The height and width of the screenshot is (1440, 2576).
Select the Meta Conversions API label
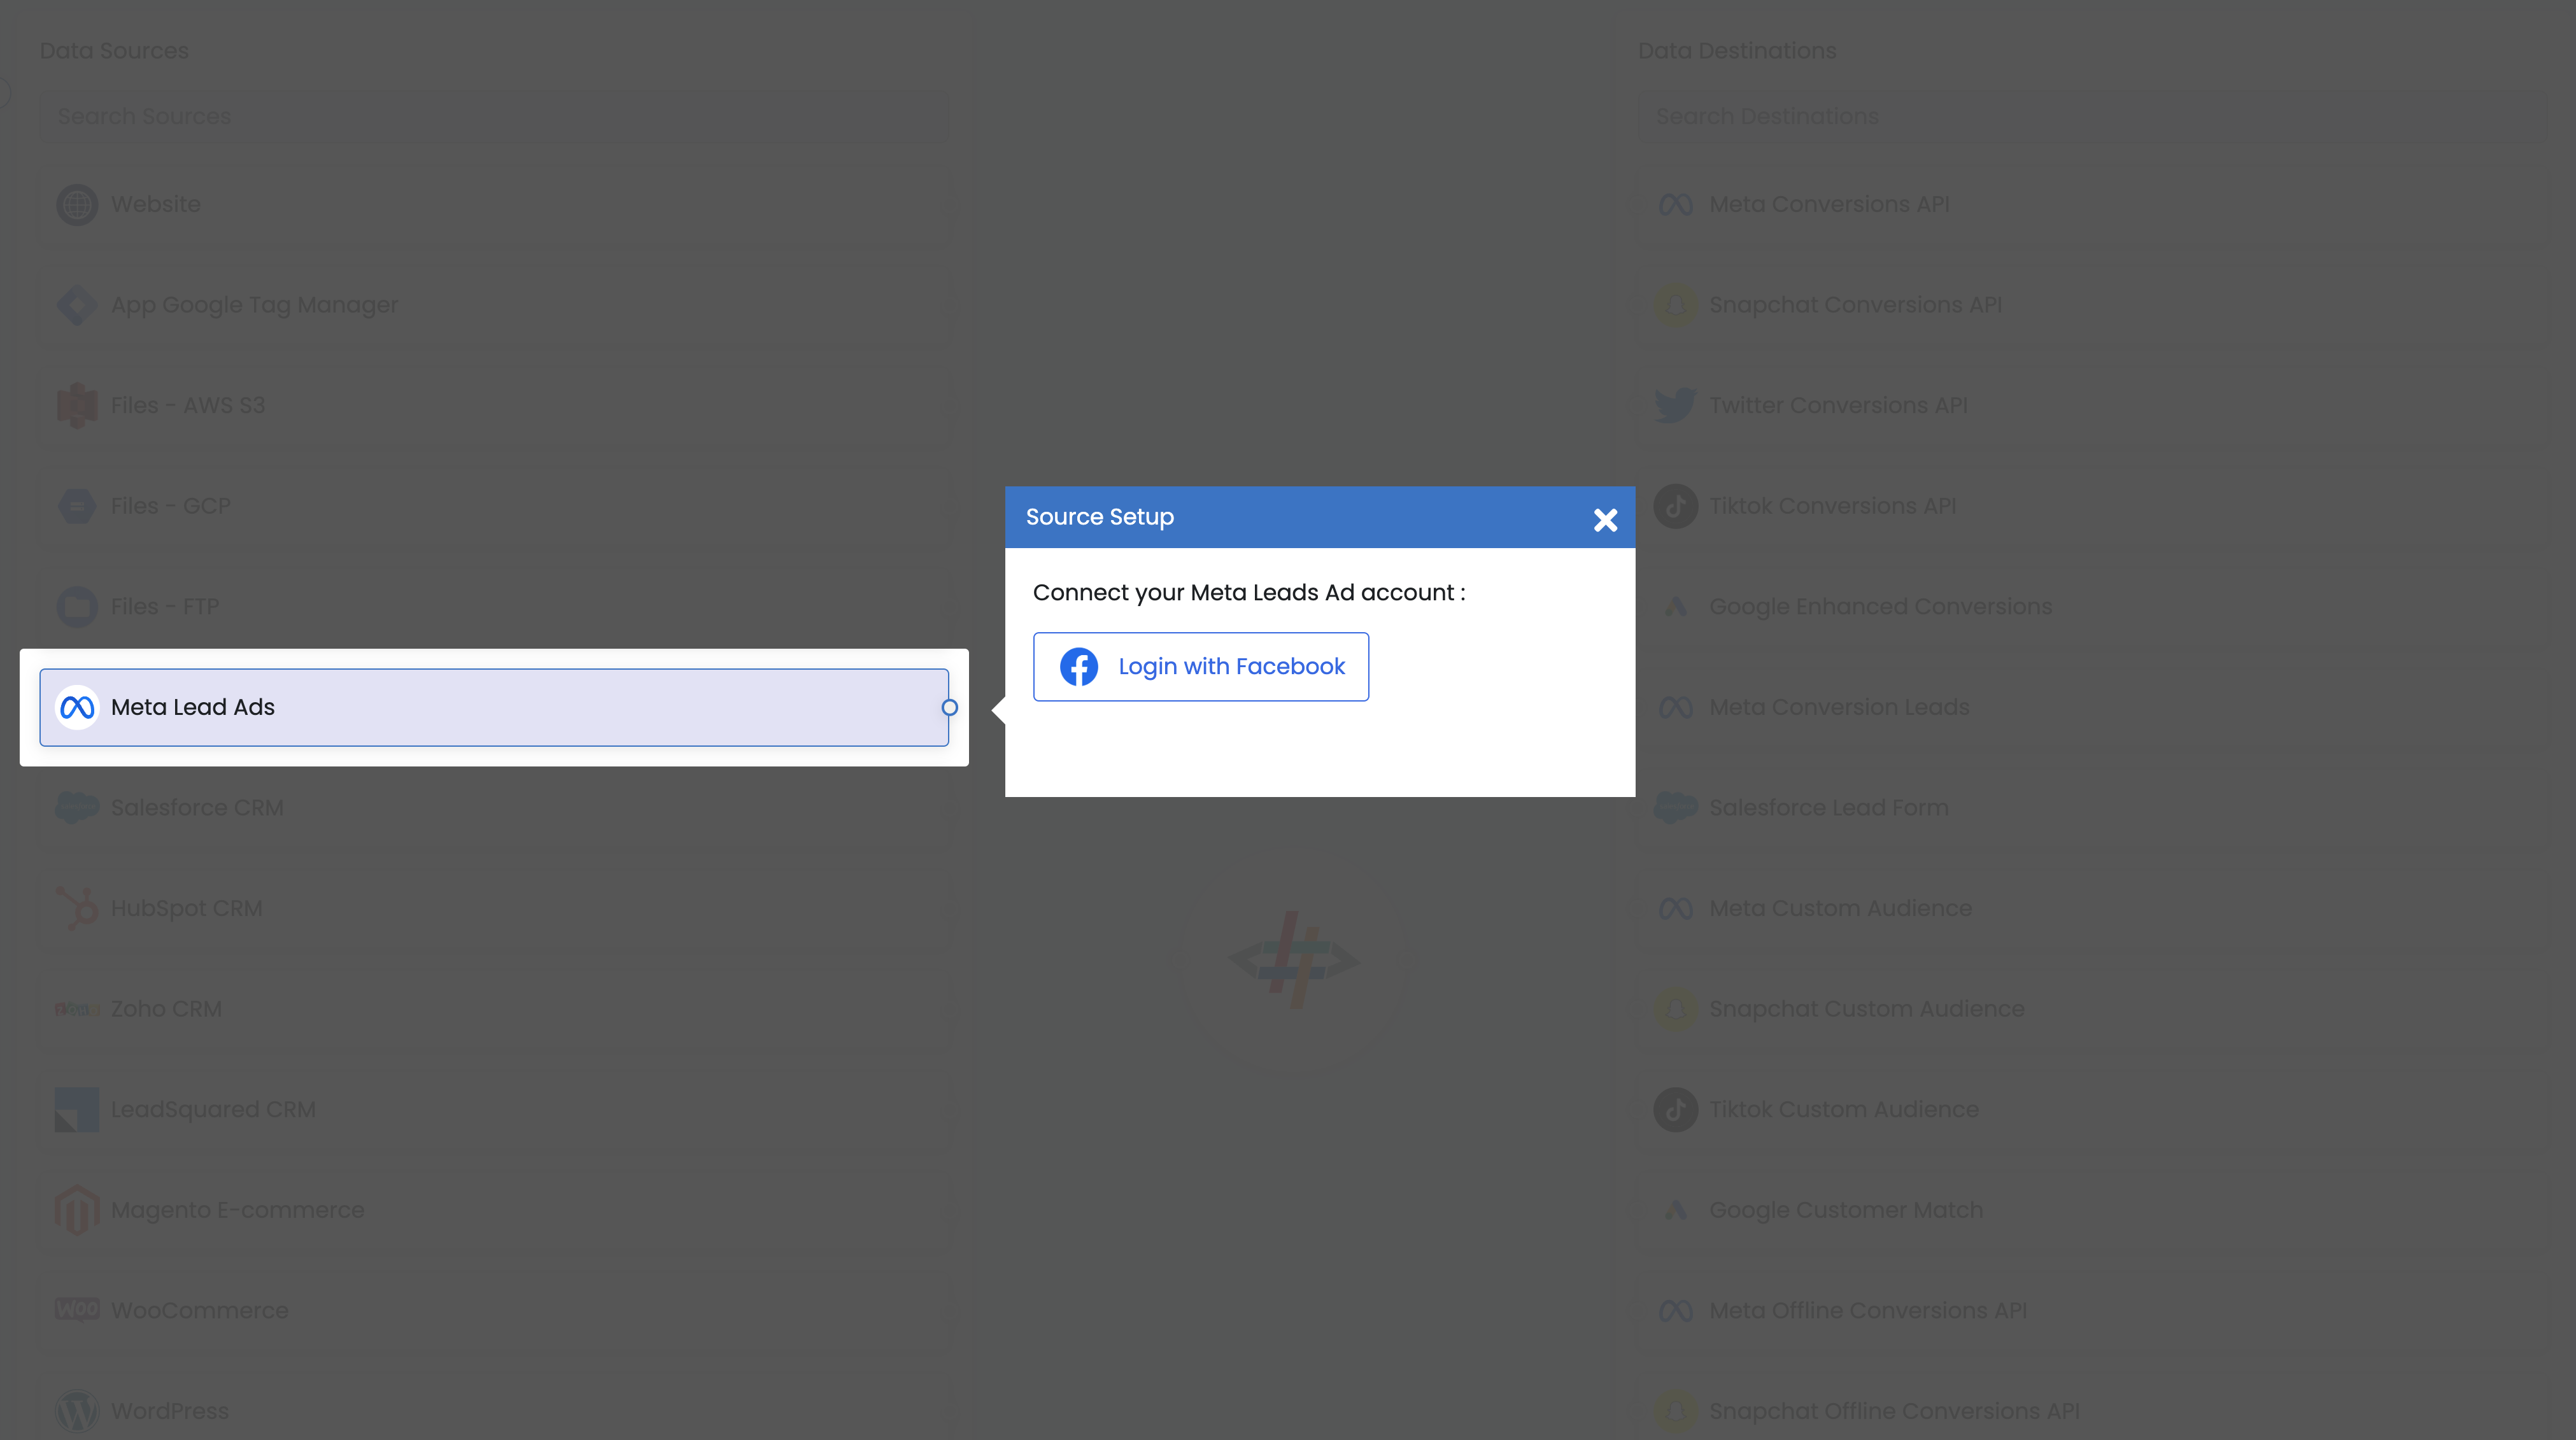coord(1829,204)
